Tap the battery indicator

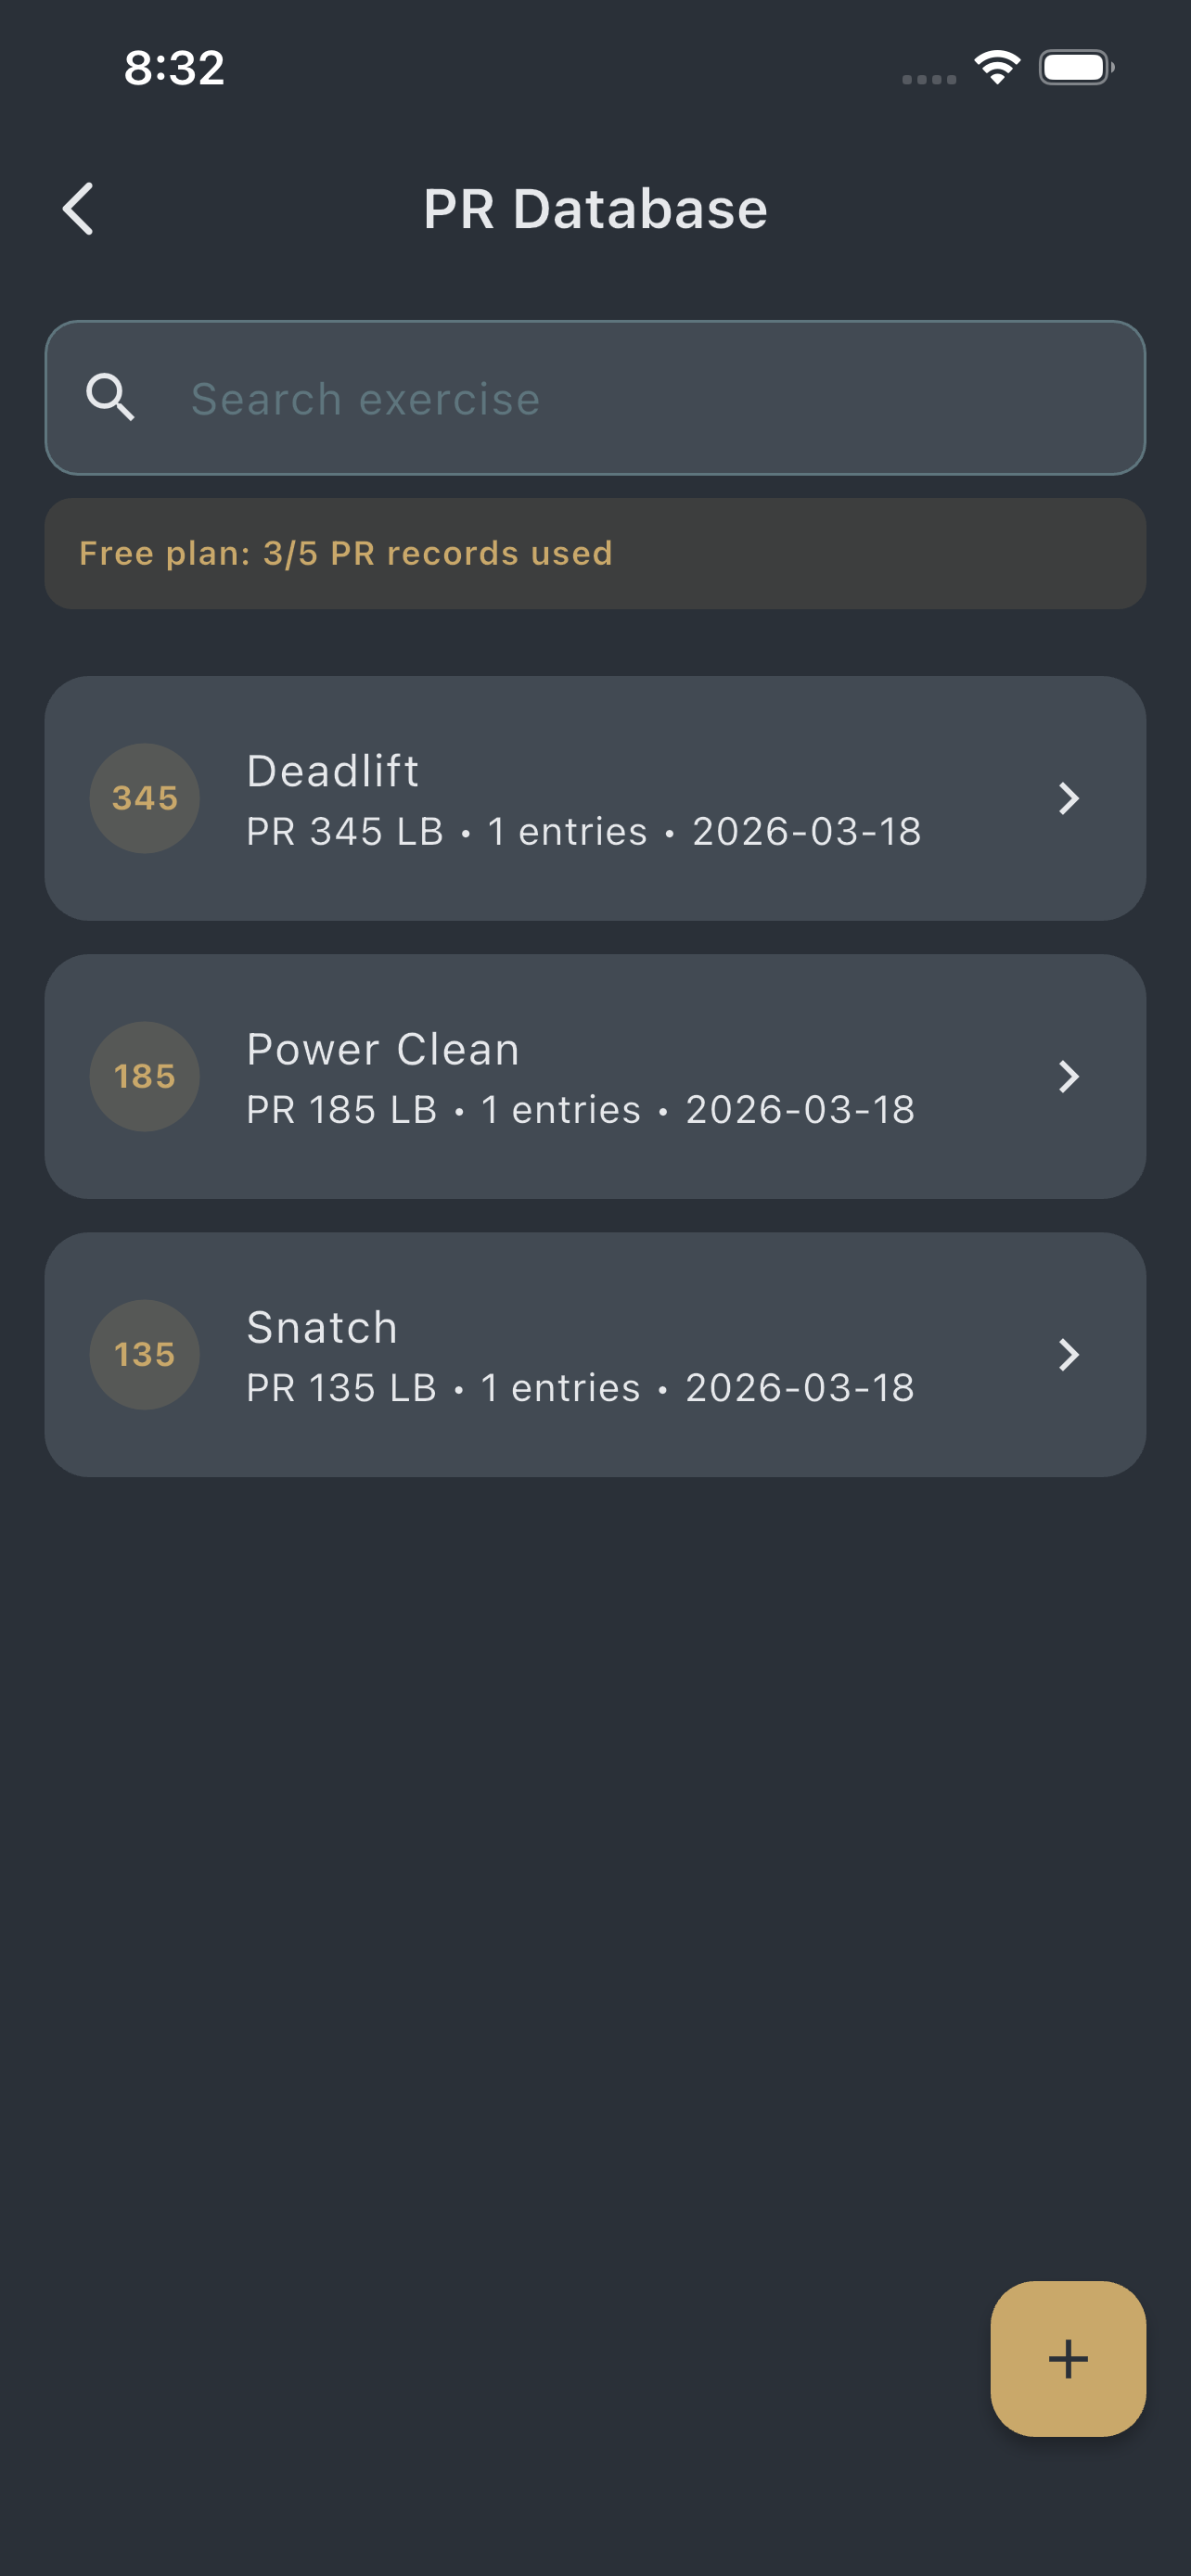coord(1078,66)
